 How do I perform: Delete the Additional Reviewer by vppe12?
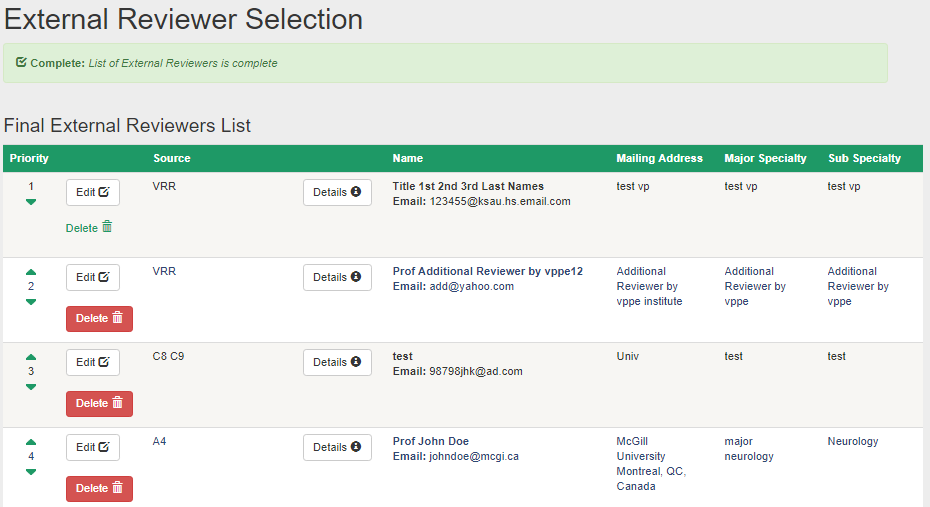pos(99,318)
